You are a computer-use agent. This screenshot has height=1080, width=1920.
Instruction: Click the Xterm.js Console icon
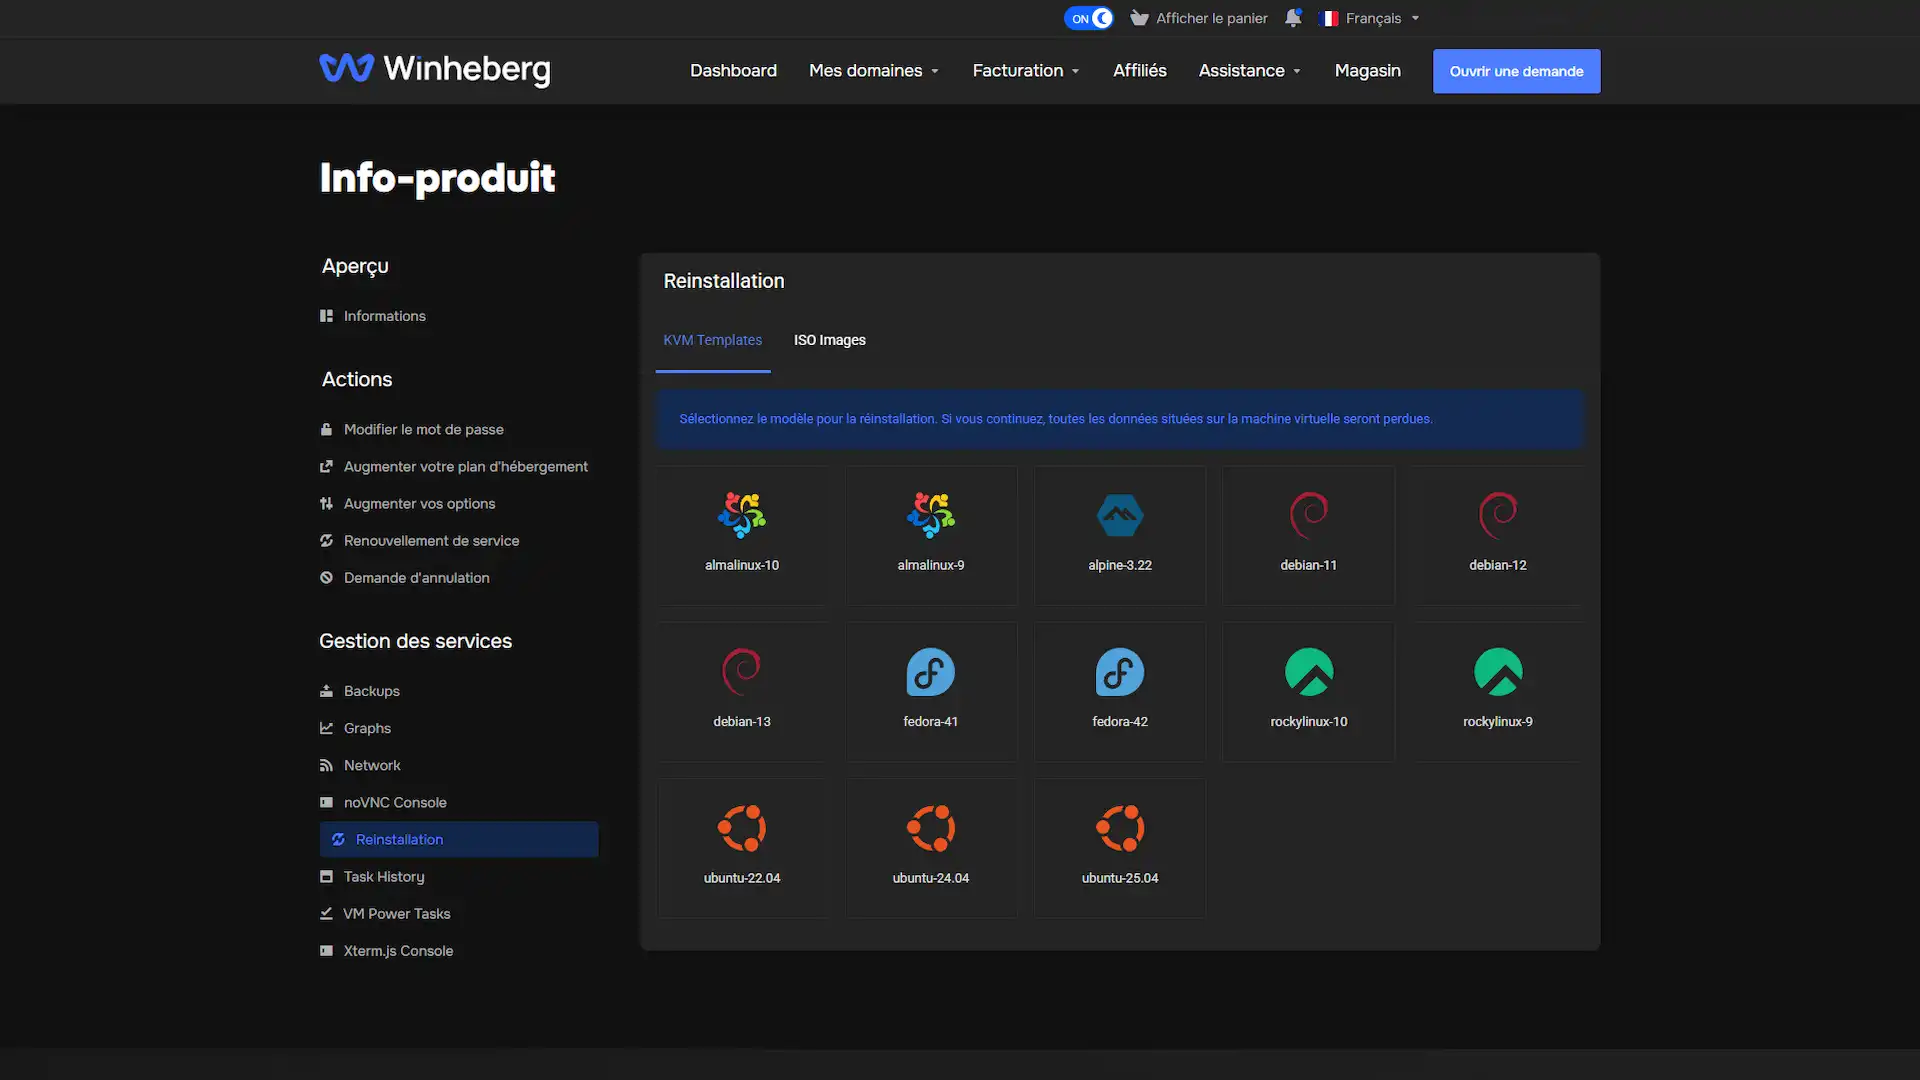click(x=326, y=951)
